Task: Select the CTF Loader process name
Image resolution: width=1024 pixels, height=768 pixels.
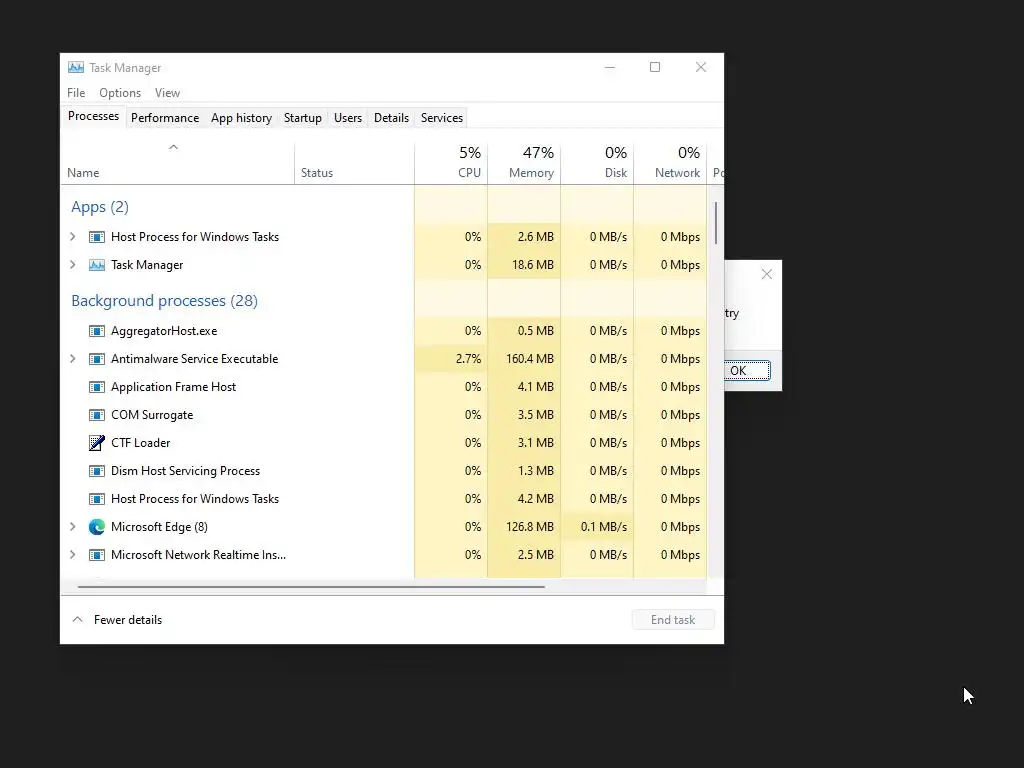Action: pyautogui.click(x=140, y=443)
